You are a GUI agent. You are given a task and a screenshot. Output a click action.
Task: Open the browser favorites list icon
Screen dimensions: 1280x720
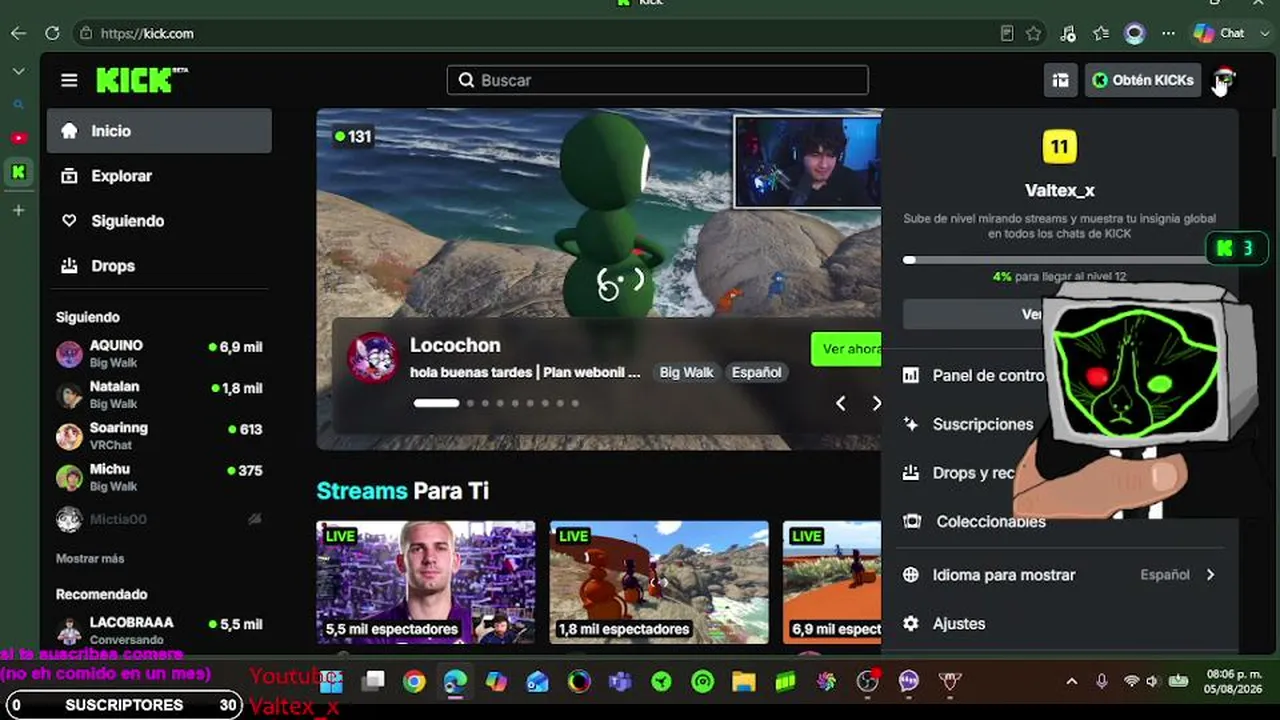[x=1101, y=33]
